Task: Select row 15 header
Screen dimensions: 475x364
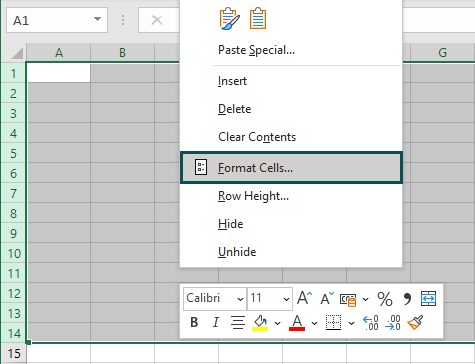Action: 13,353
